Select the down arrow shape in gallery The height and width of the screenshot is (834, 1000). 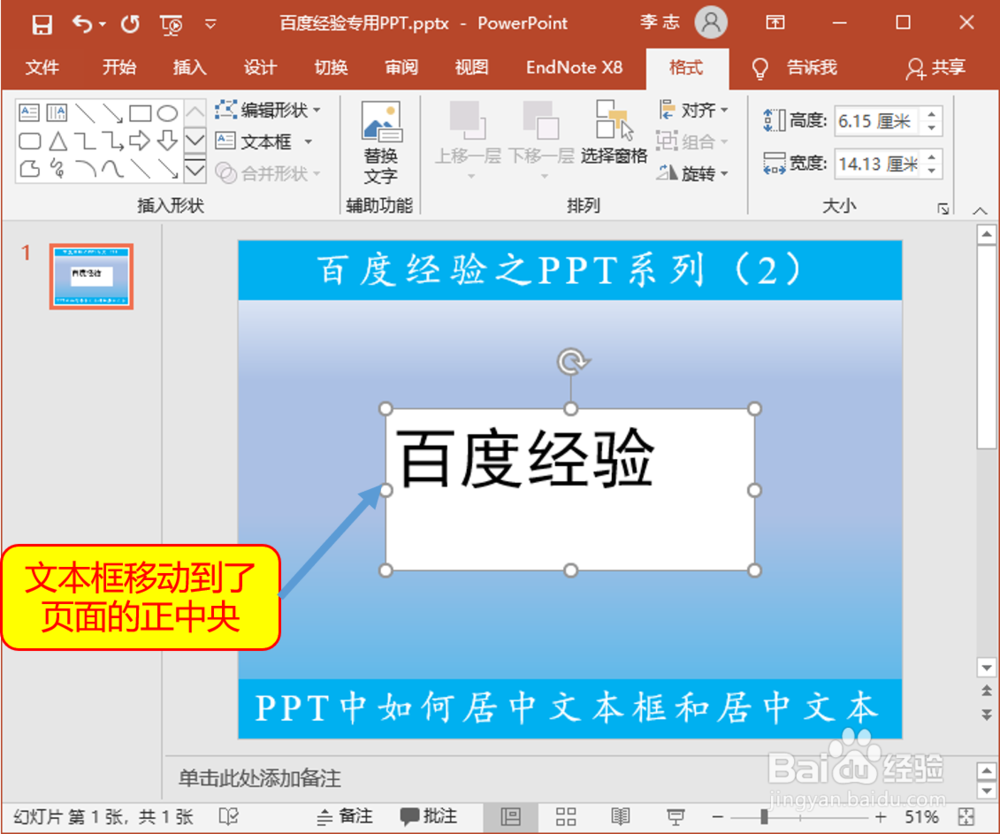coord(167,140)
